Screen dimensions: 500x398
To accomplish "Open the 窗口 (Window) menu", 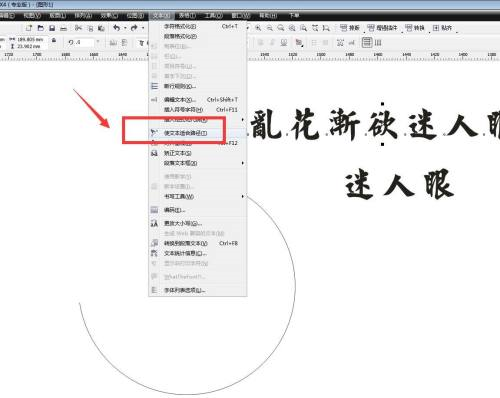I will [x=240, y=16].
